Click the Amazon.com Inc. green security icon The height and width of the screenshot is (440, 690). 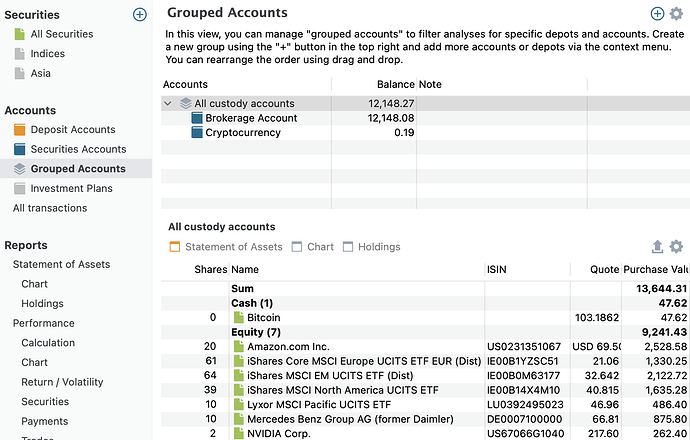point(238,346)
